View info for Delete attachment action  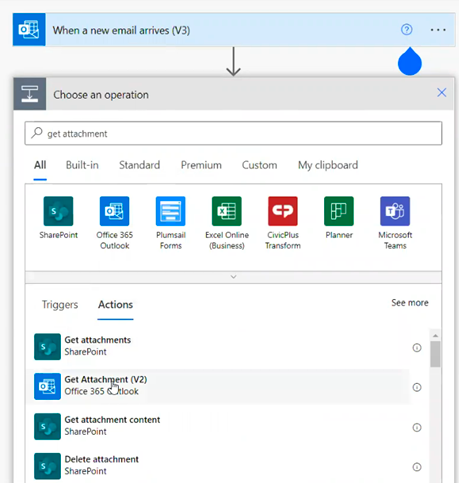point(417,467)
